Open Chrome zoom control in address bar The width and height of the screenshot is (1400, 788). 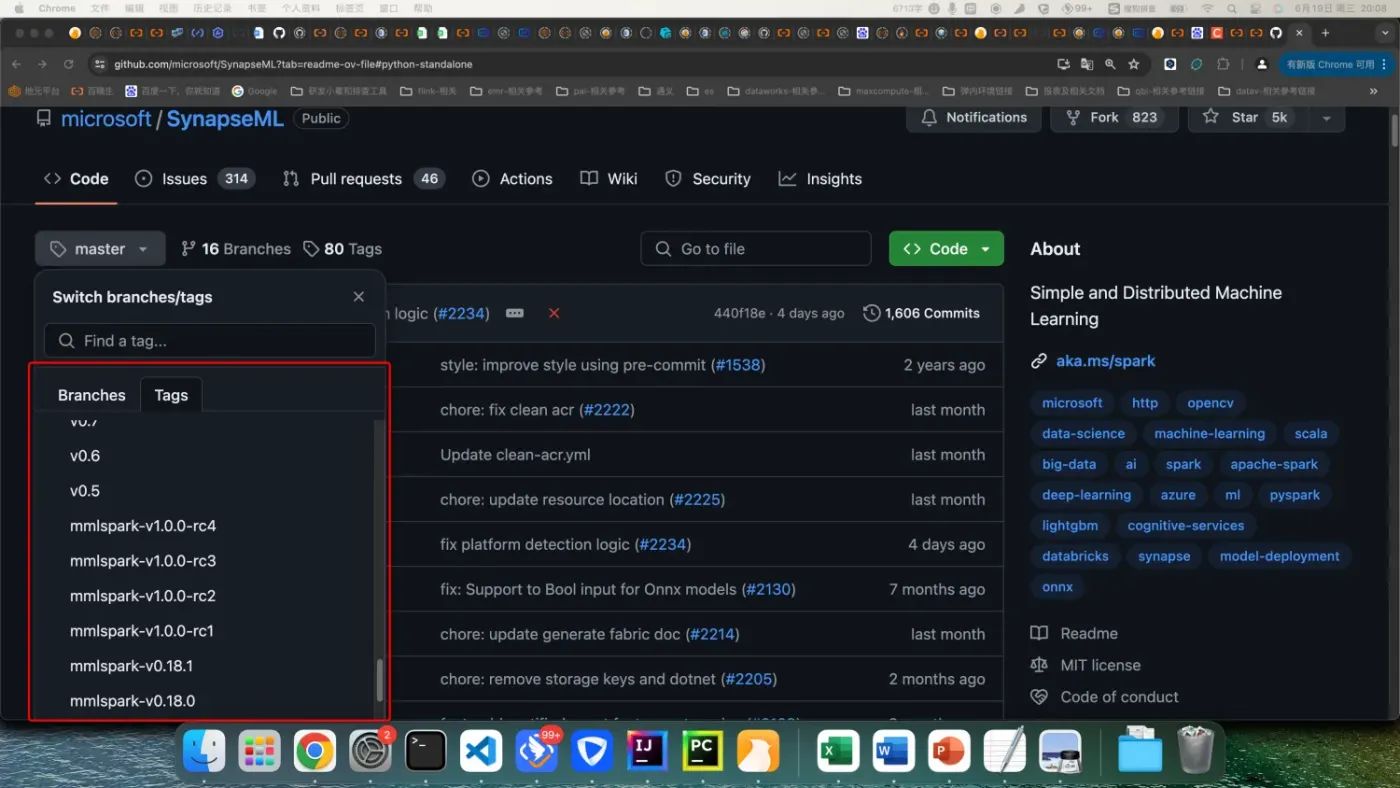pyautogui.click(x=1110, y=64)
